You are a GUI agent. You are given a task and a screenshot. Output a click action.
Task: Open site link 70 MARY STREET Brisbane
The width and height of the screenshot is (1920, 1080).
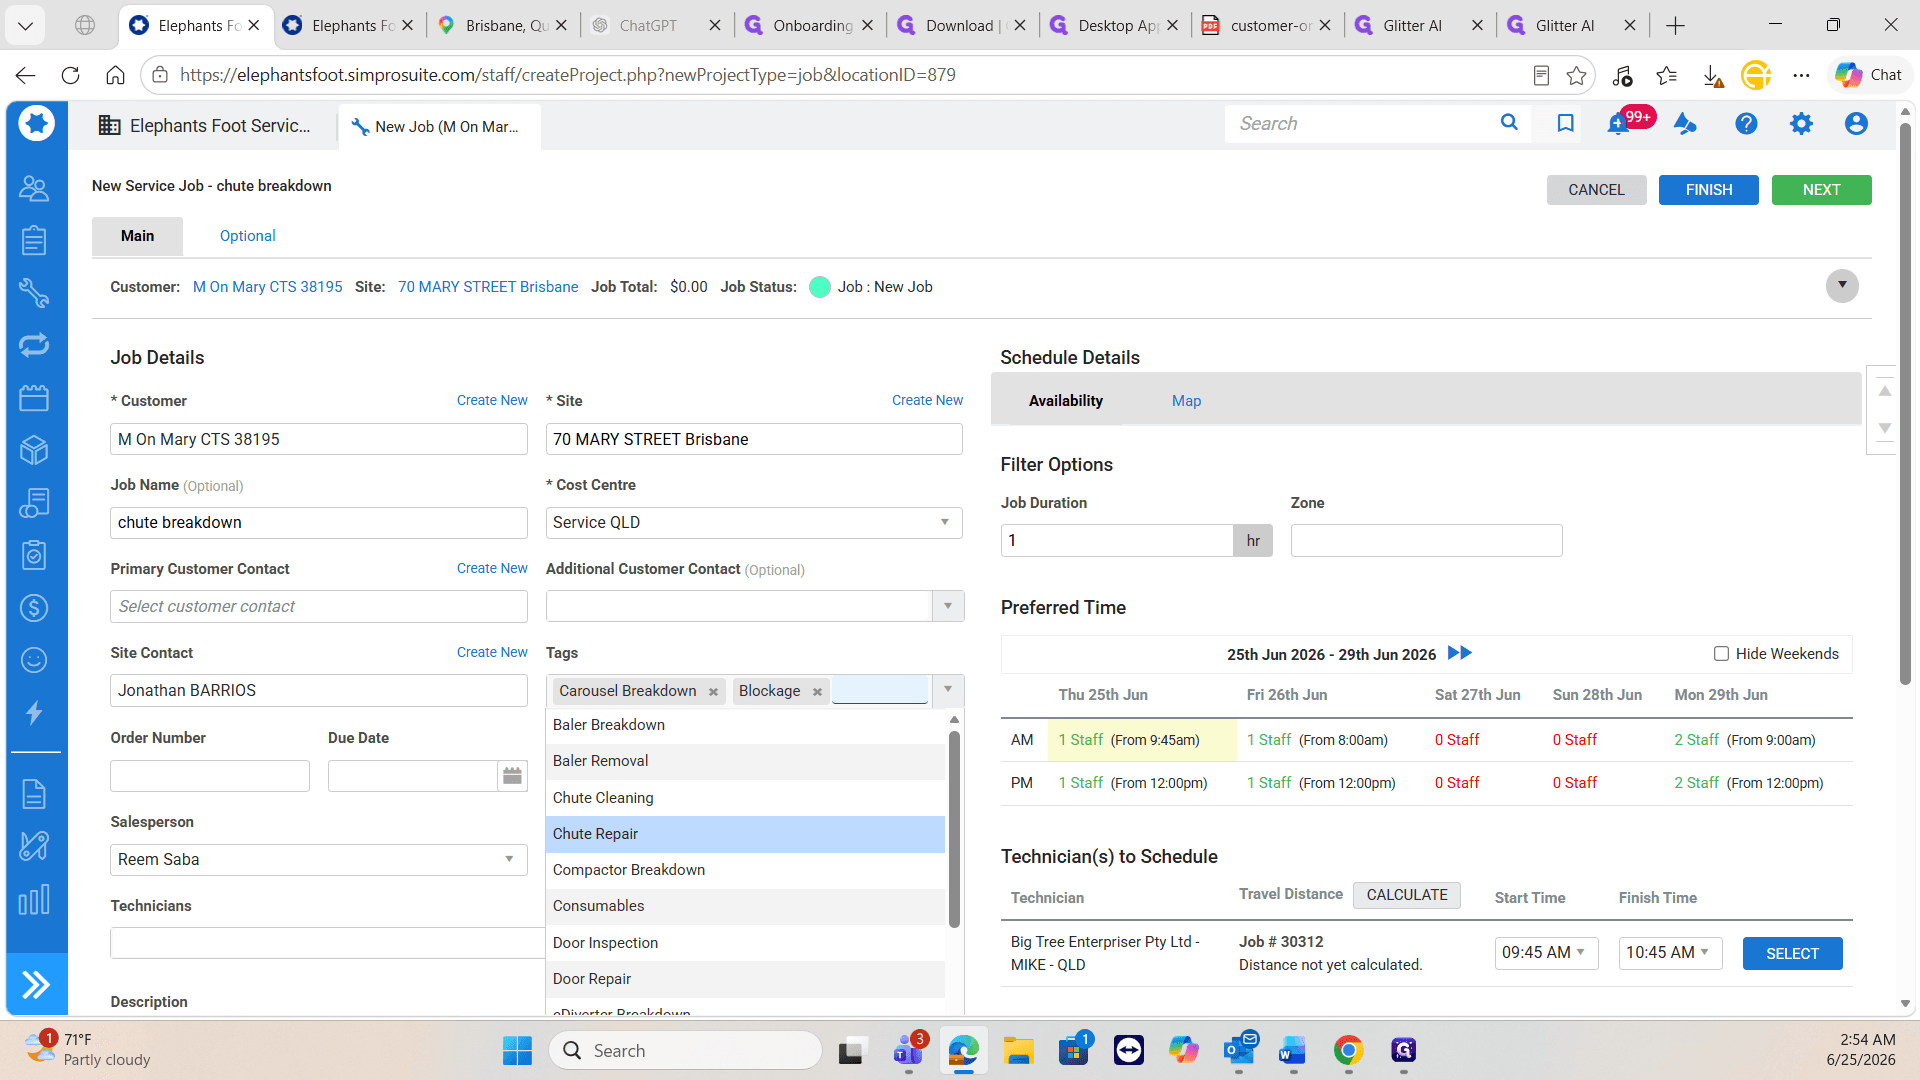pos(488,287)
